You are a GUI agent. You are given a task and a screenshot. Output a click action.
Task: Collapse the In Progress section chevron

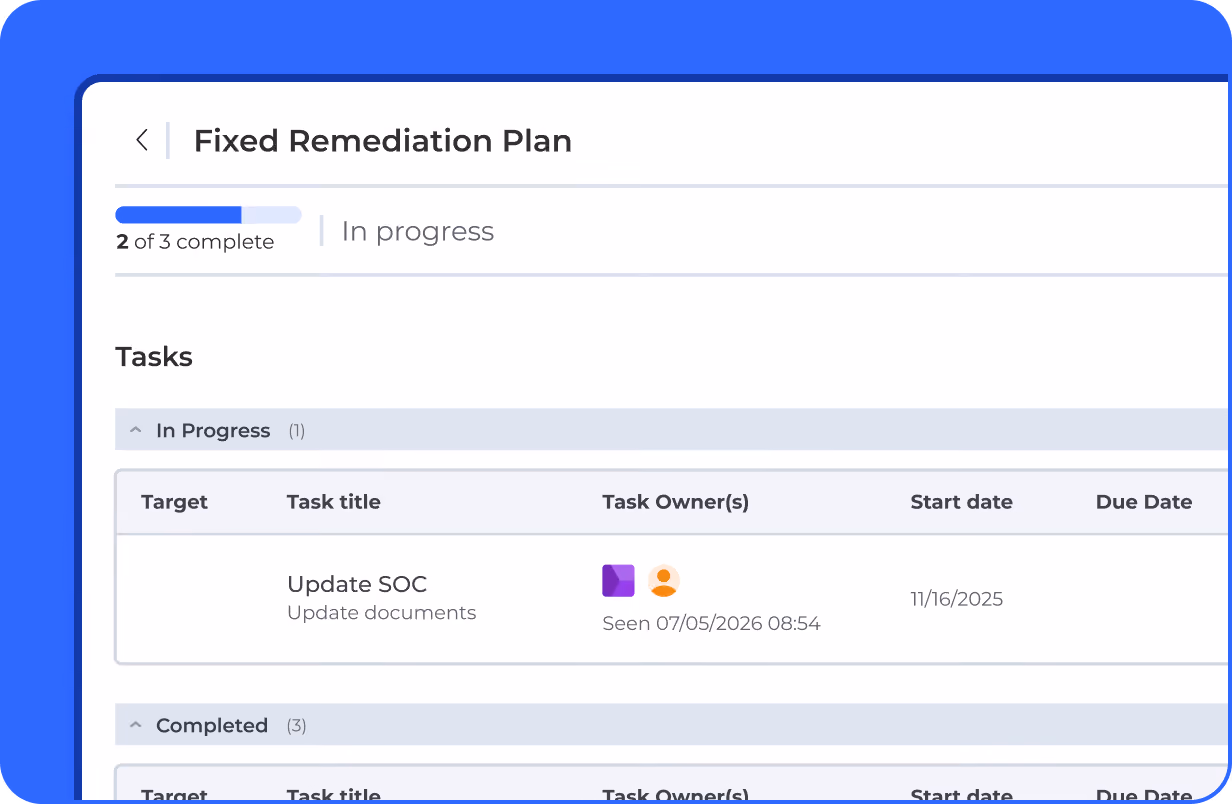(135, 431)
